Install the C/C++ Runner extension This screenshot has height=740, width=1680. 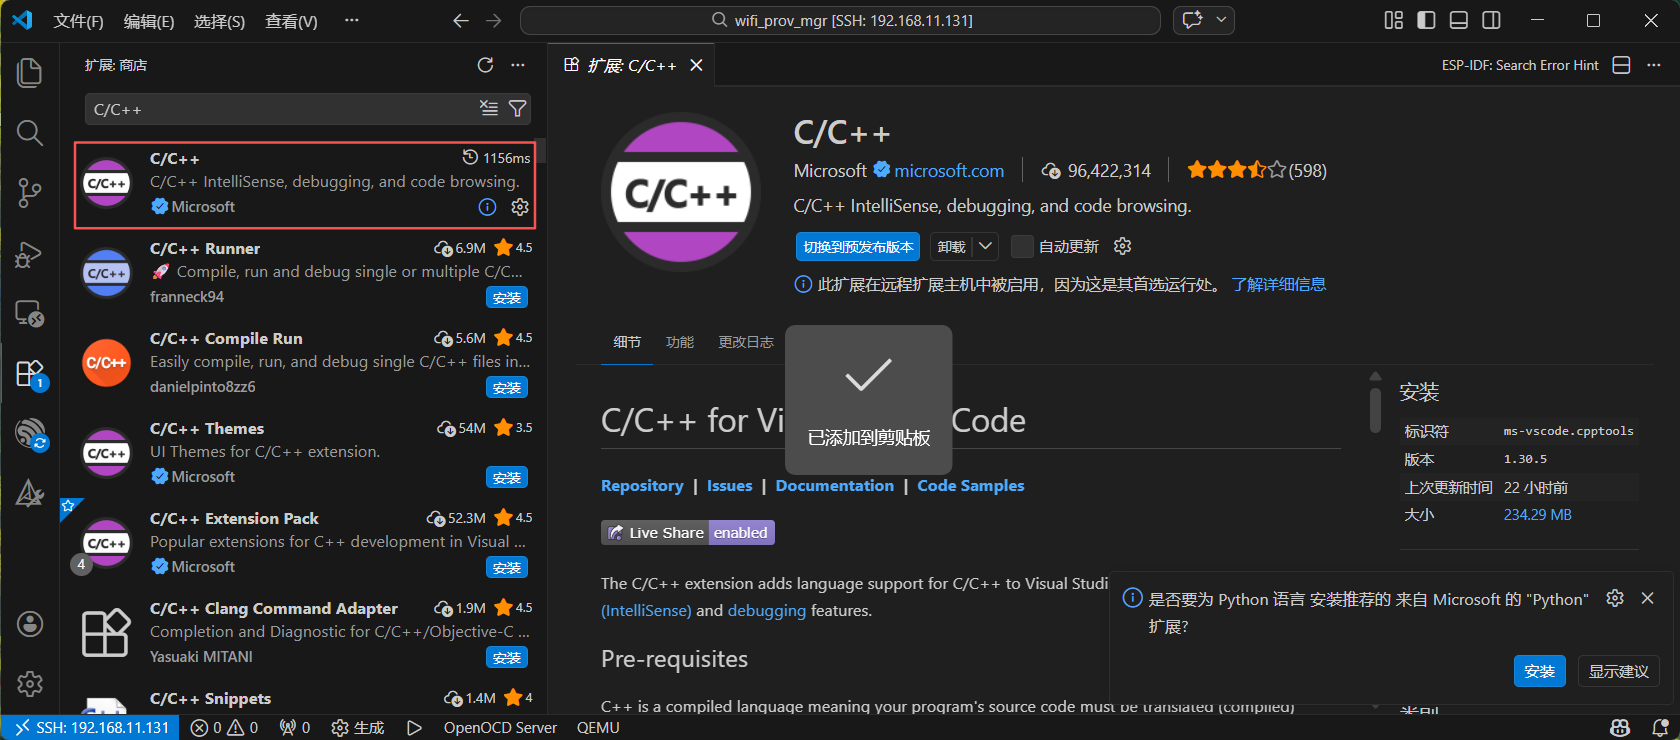(507, 297)
